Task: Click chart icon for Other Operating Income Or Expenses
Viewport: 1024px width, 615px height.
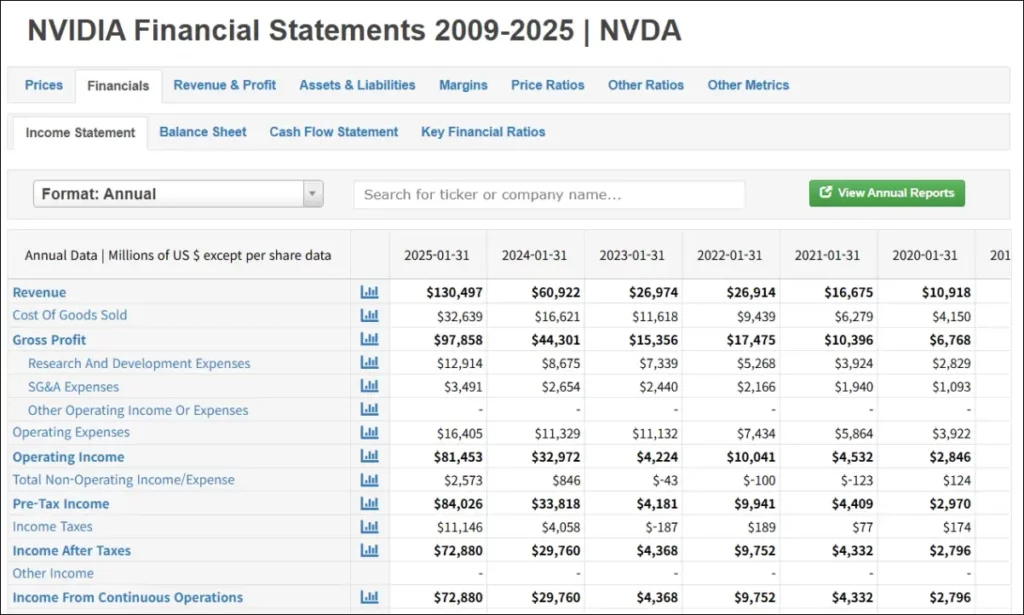Action: pyautogui.click(x=369, y=409)
